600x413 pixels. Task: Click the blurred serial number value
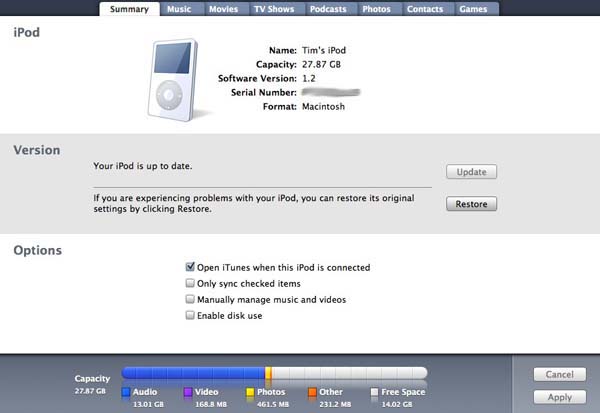click(x=331, y=92)
